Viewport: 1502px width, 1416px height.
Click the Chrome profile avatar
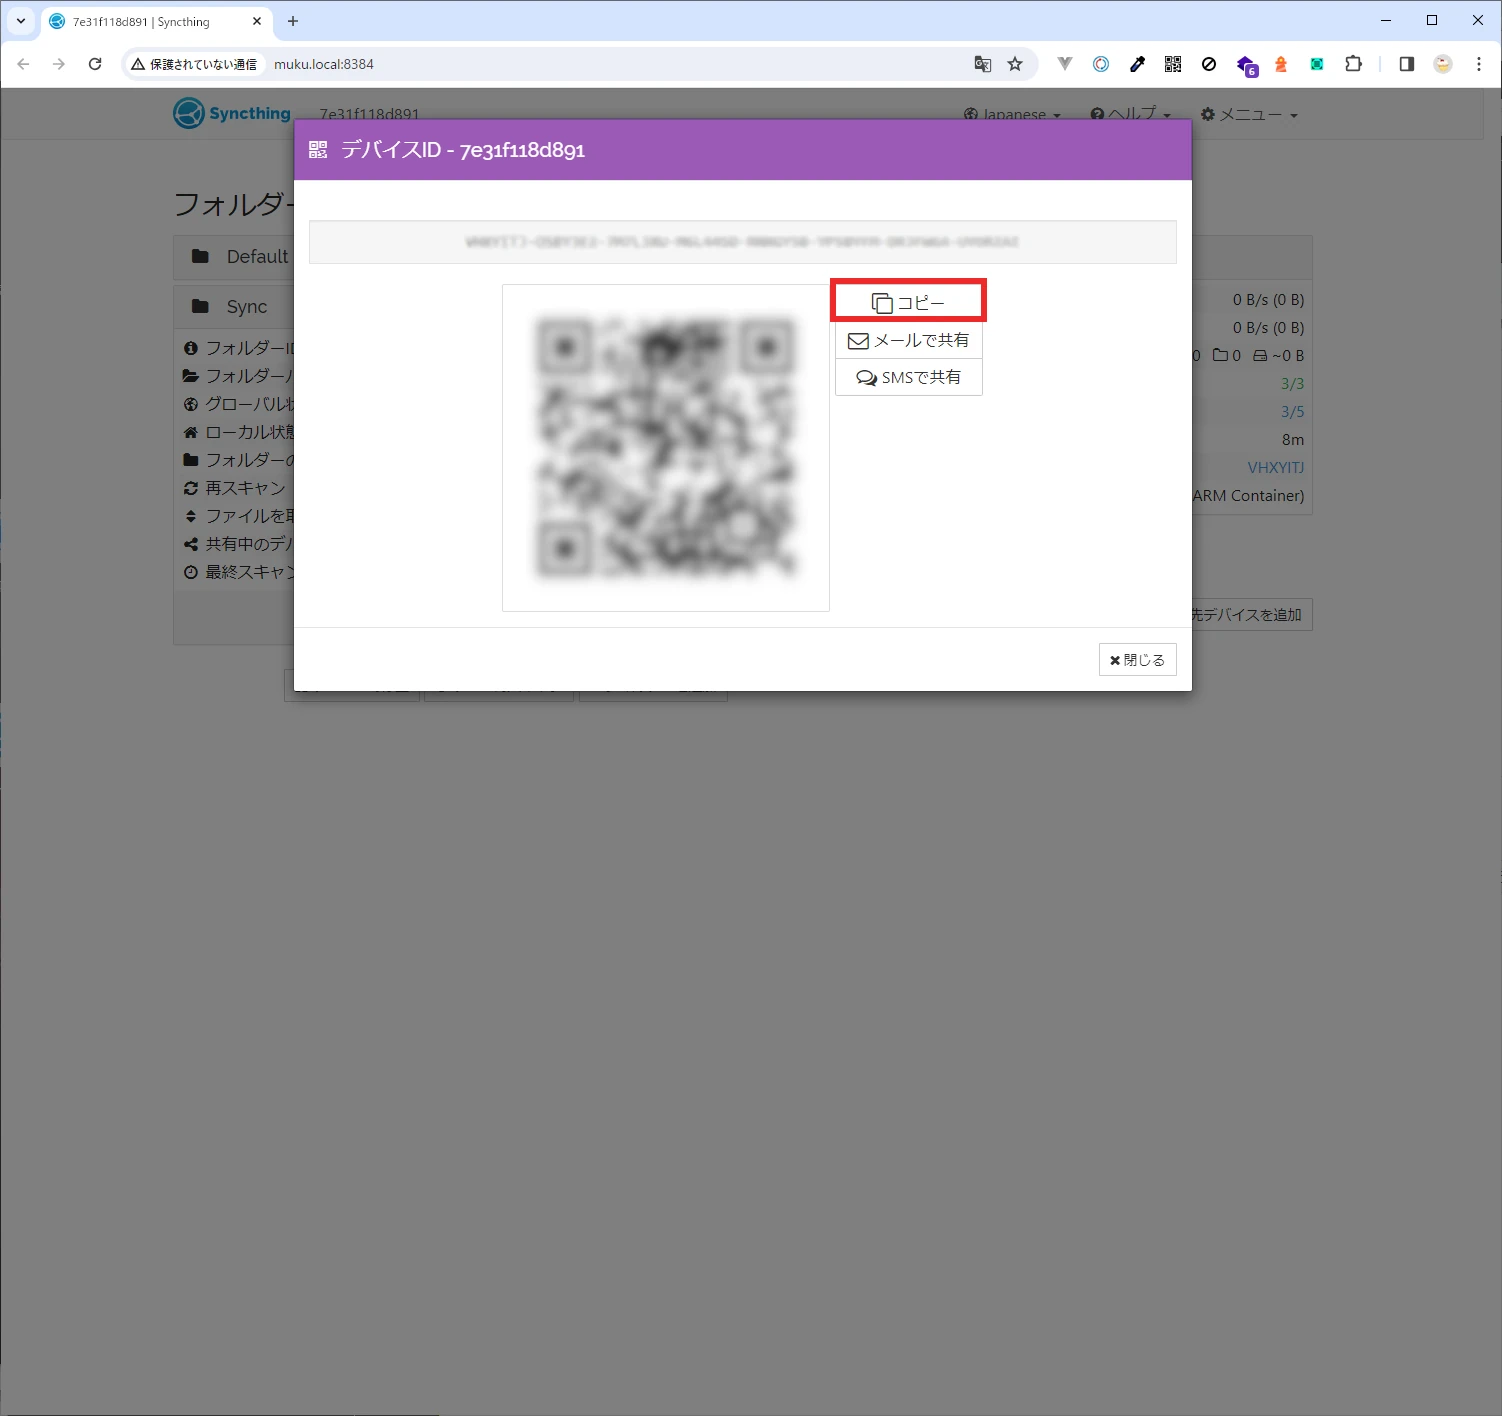(x=1442, y=64)
